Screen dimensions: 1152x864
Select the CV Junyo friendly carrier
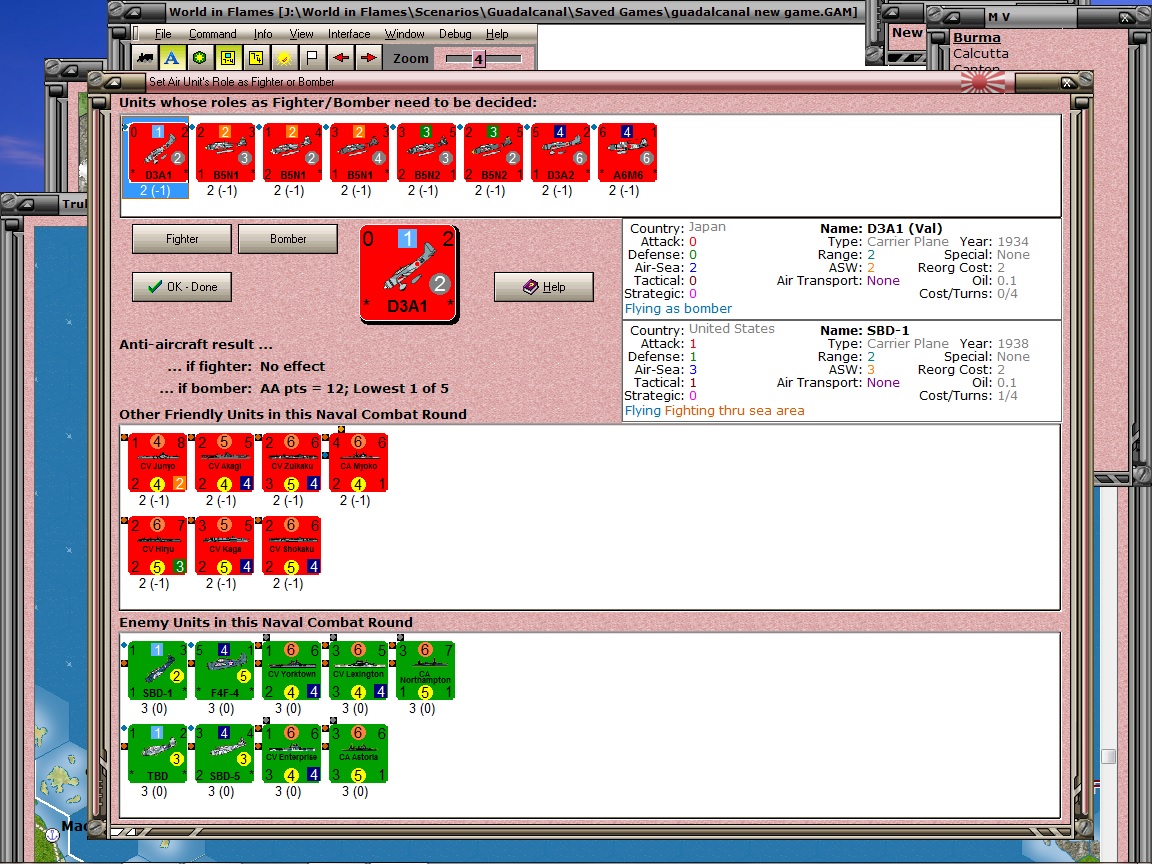[x=157, y=462]
